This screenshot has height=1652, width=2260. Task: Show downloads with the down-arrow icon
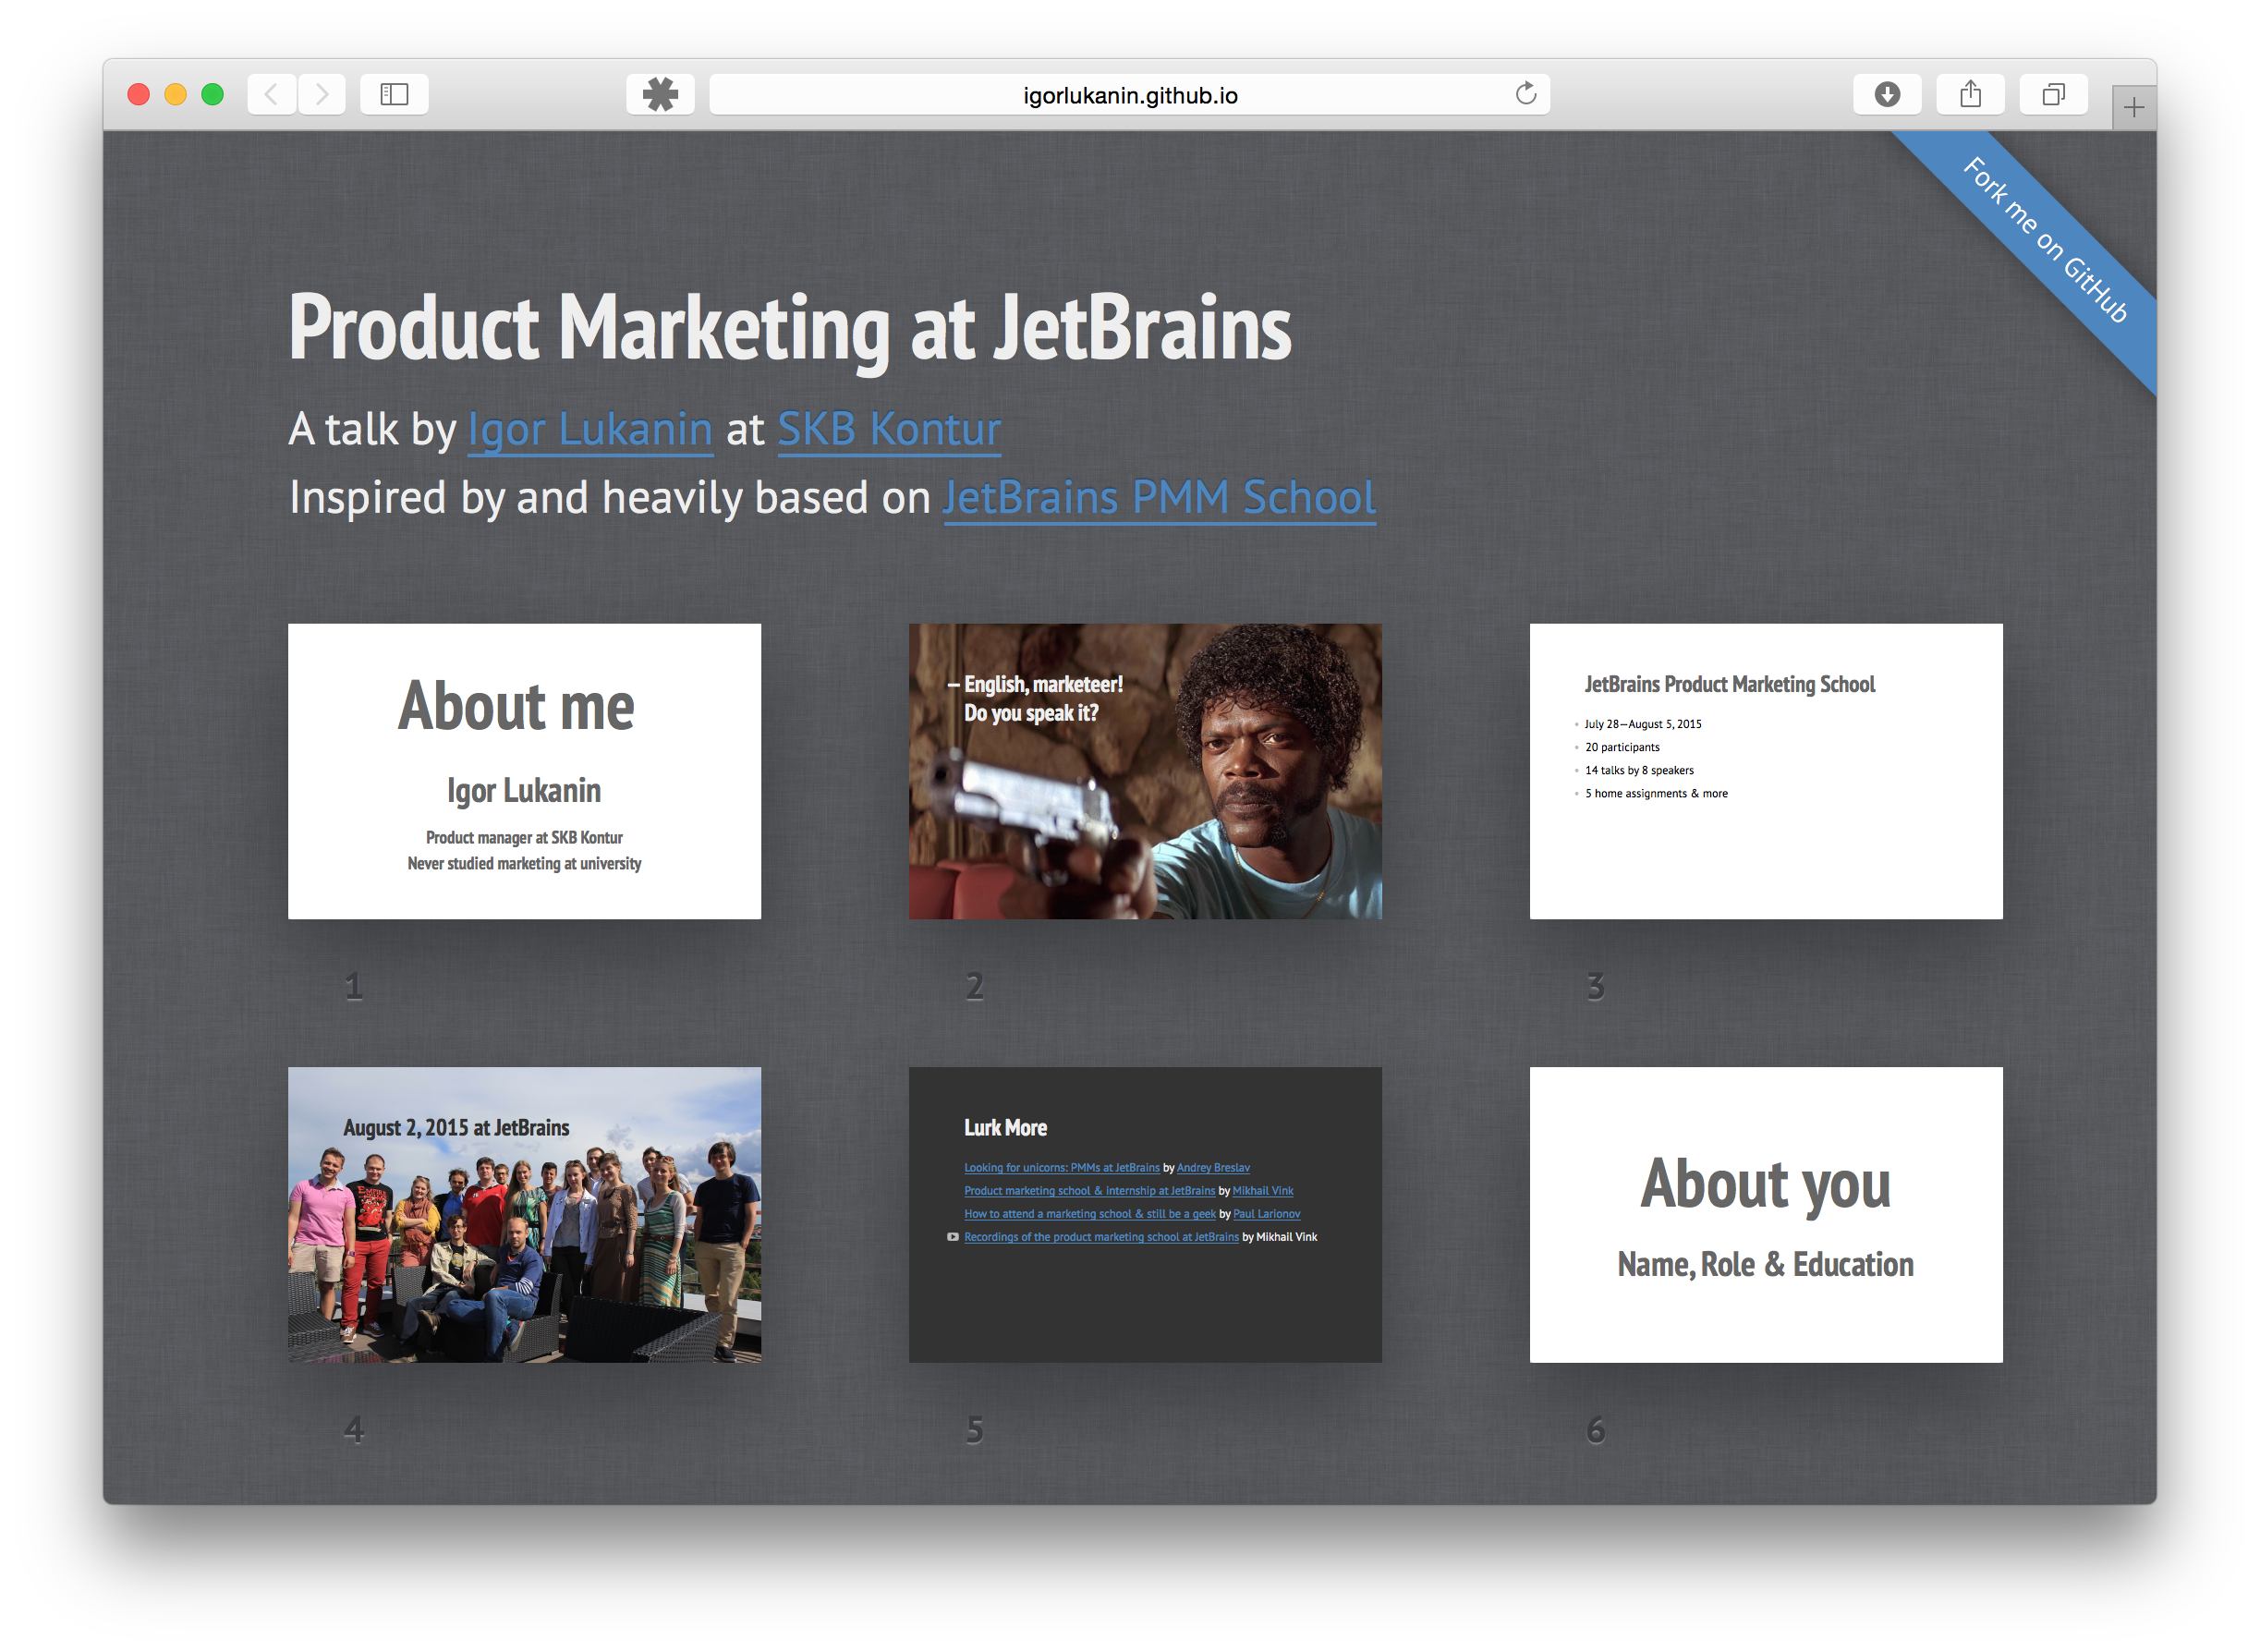[x=1887, y=95]
